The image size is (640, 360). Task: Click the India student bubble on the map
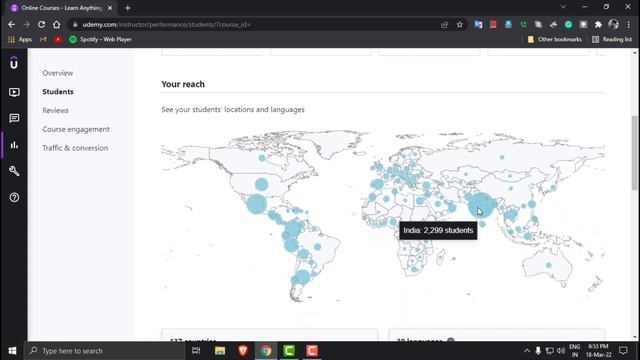pos(481,205)
